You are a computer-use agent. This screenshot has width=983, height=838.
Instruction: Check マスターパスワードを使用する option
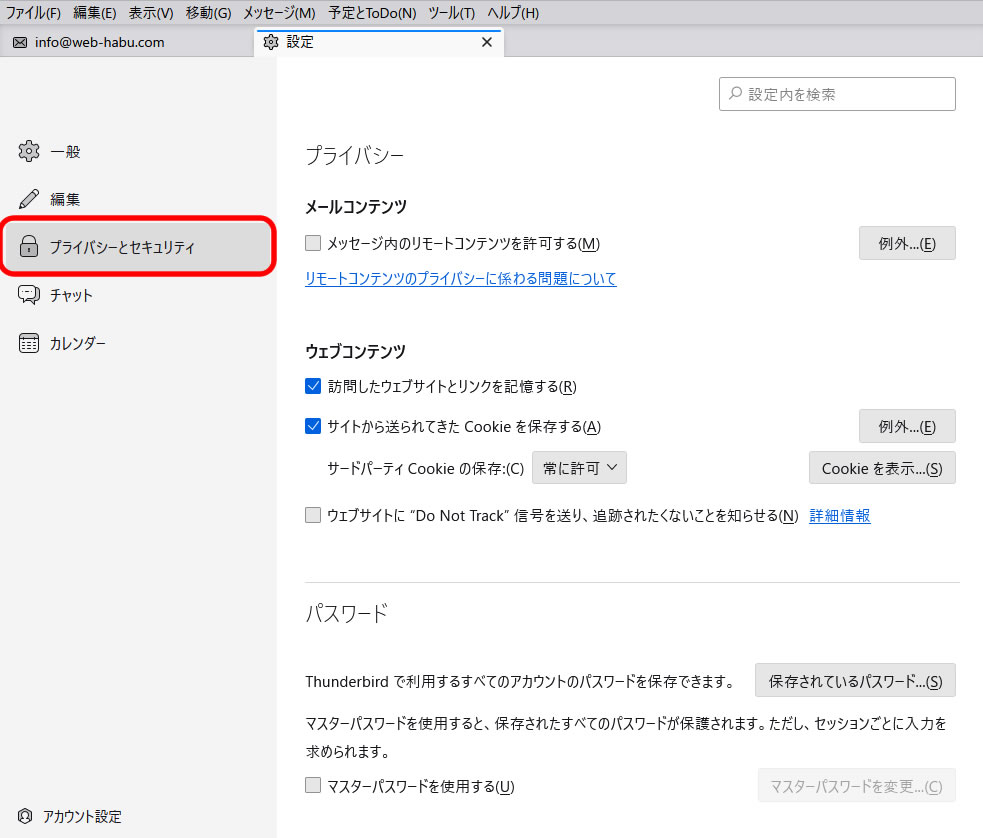(x=313, y=785)
